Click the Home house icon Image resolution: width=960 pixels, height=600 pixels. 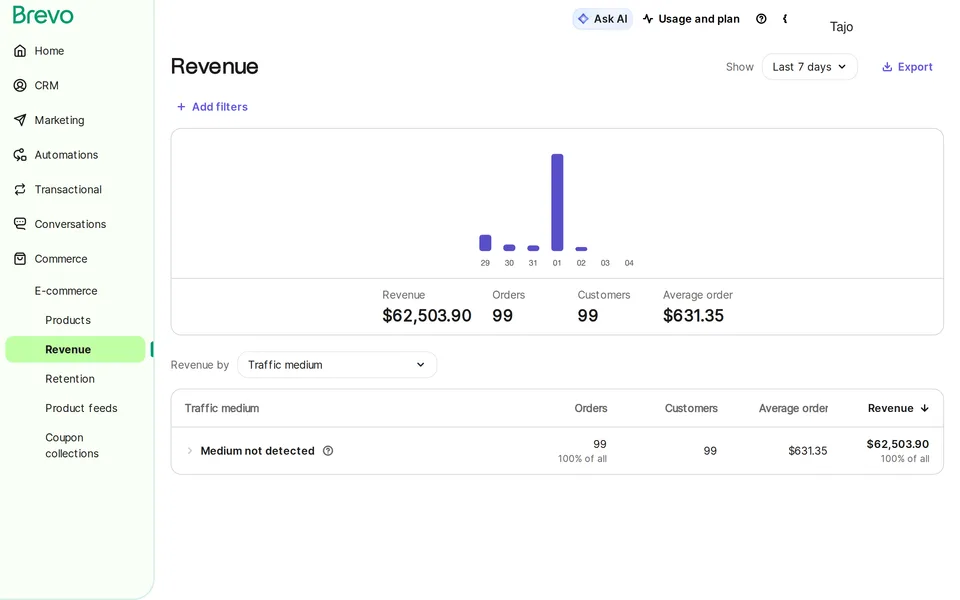point(20,51)
